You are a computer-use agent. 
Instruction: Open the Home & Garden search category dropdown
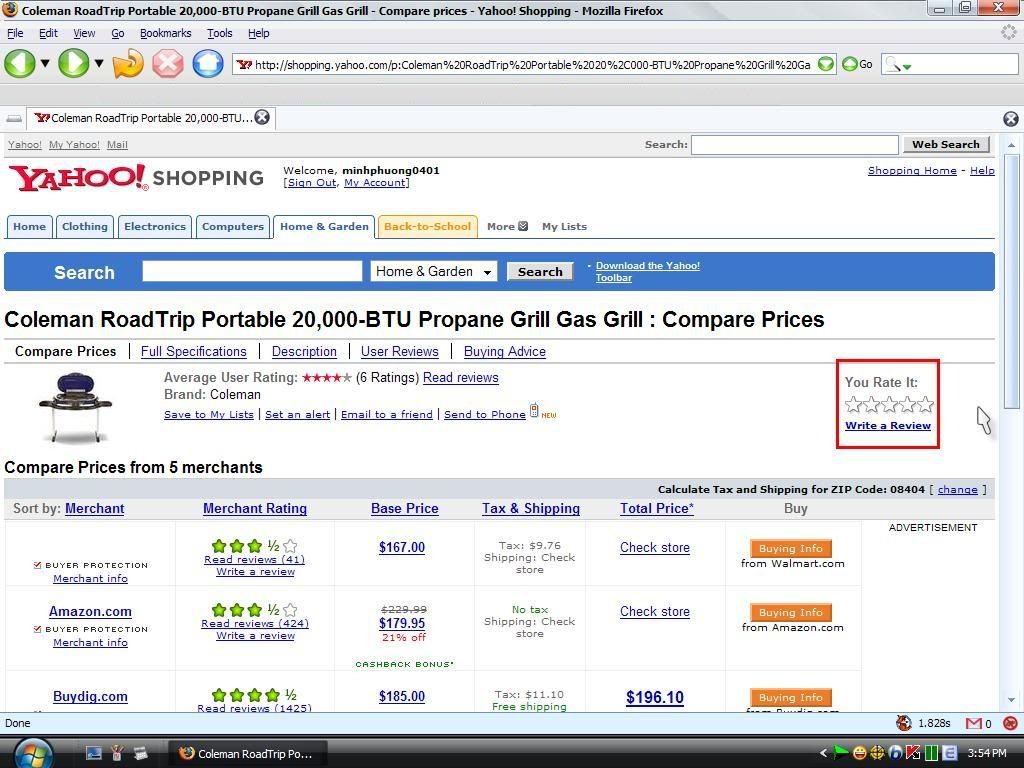[x=433, y=272]
